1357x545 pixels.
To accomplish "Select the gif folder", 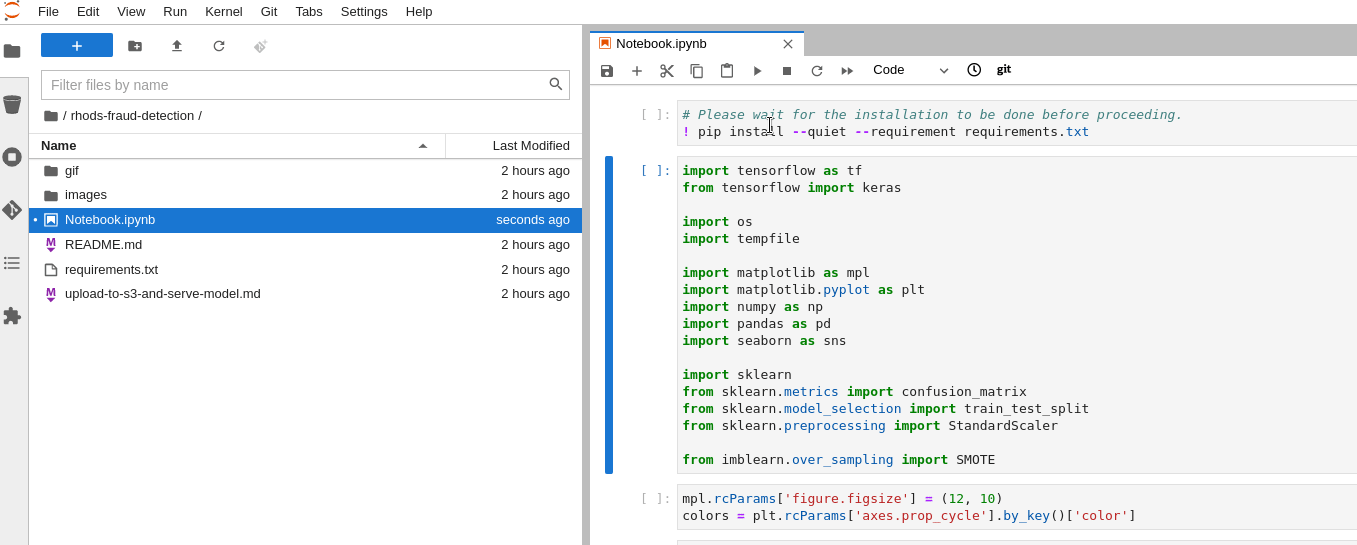I will (x=305, y=171).
